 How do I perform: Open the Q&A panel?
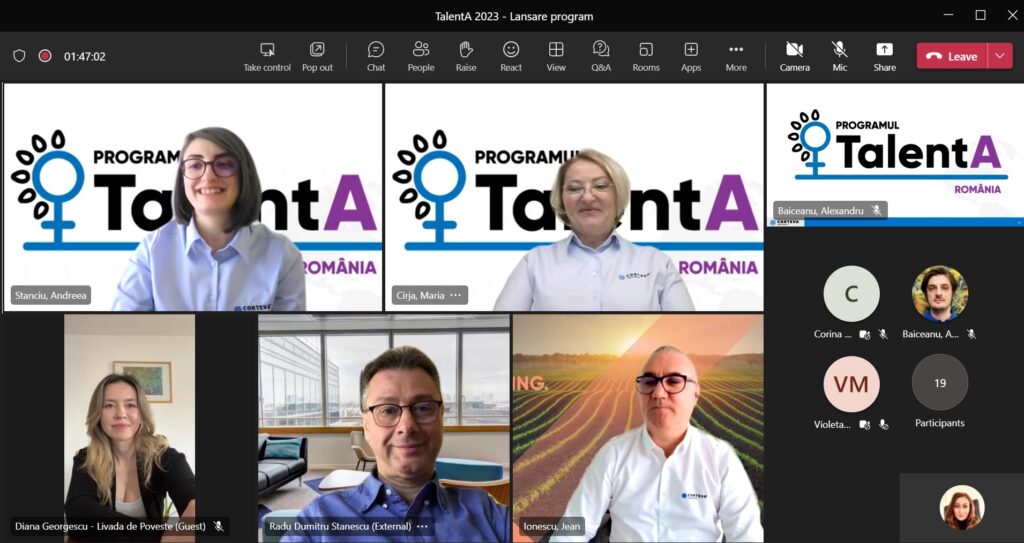click(601, 57)
